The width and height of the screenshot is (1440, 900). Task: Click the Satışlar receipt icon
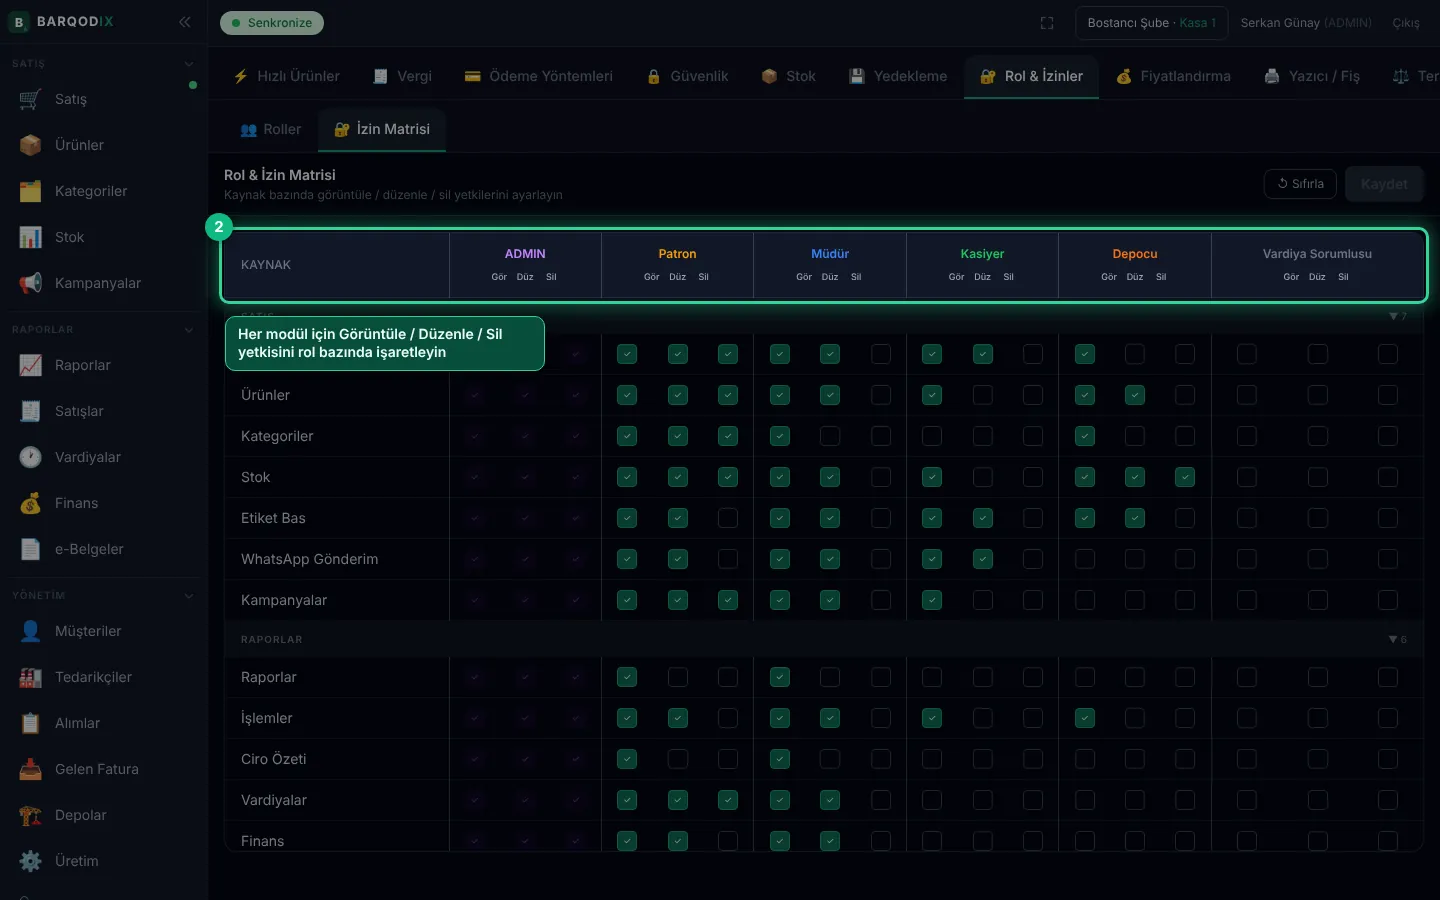(x=31, y=411)
